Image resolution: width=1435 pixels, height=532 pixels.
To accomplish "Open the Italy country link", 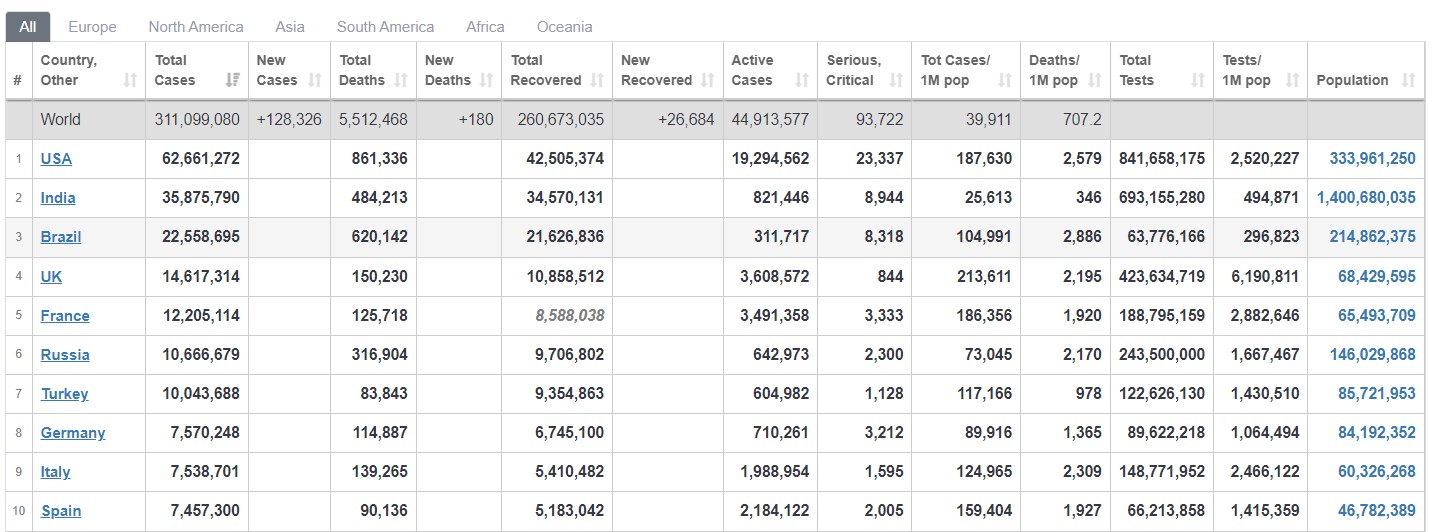I will coord(55,471).
